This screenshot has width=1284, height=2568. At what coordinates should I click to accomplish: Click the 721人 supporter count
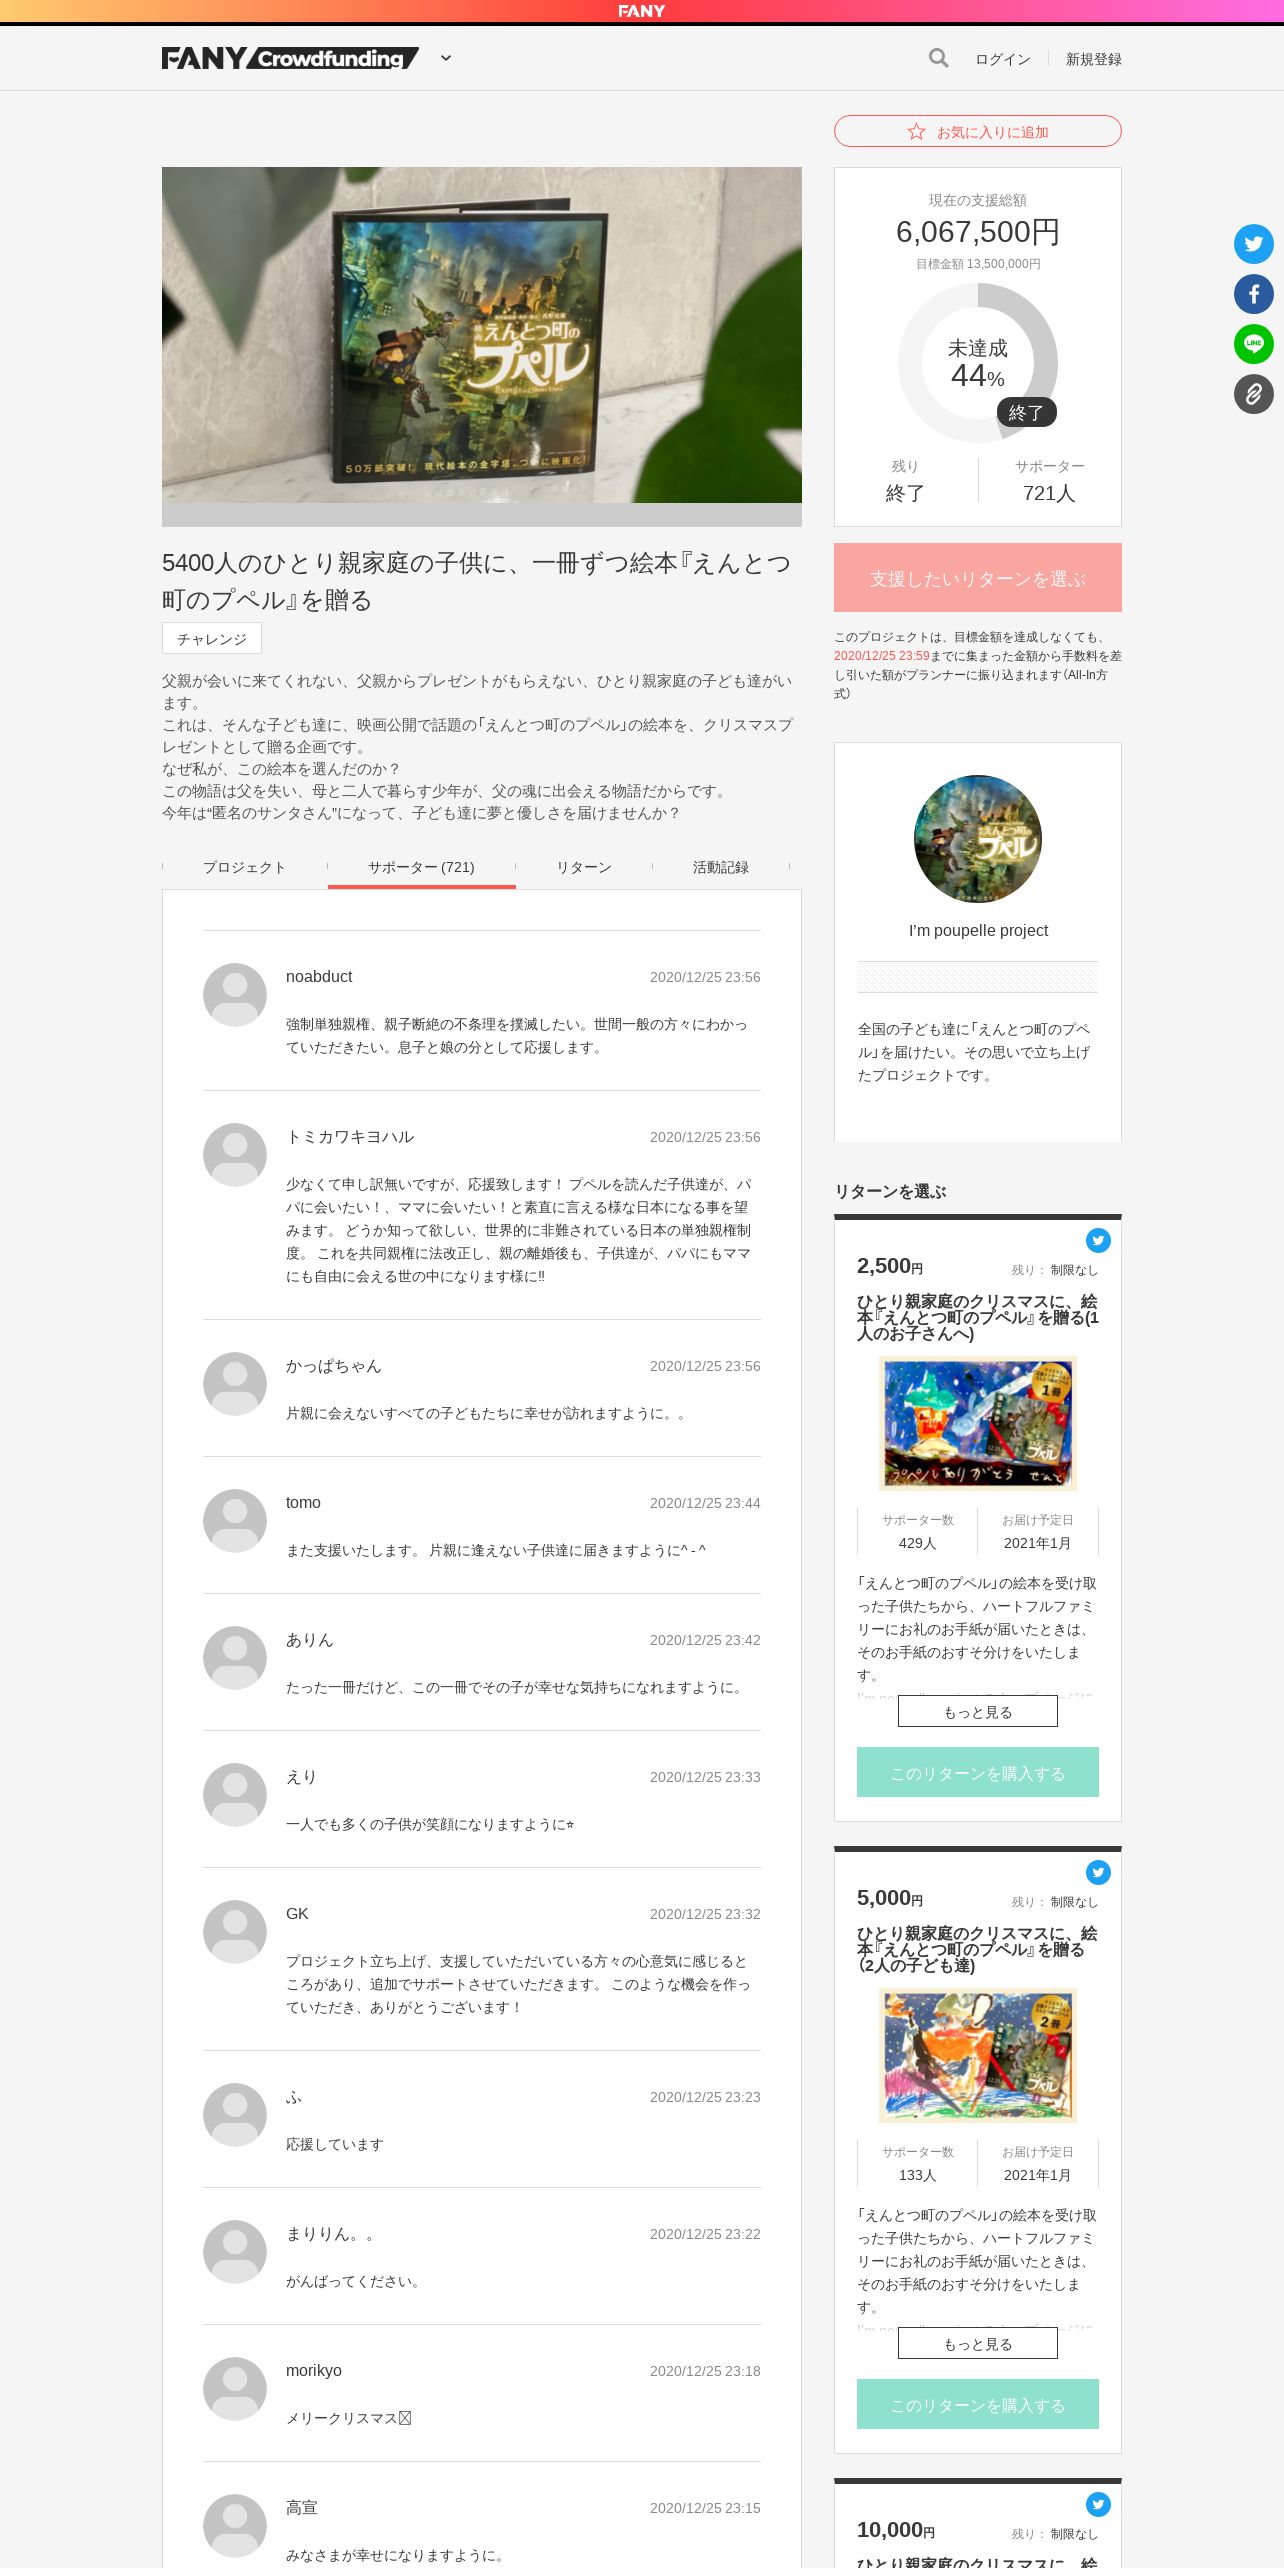pos(1049,493)
